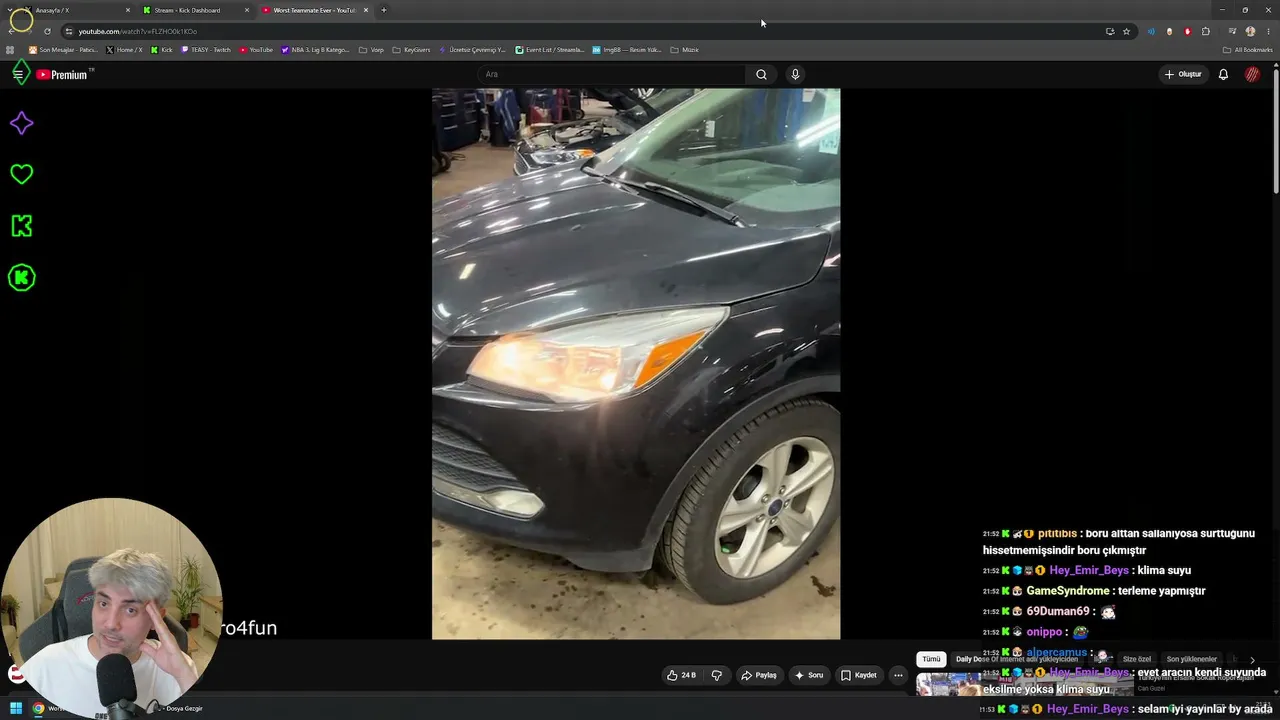Go to YouTube Premium home logo
This screenshot has height=720, width=1280.
[x=64, y=74]
